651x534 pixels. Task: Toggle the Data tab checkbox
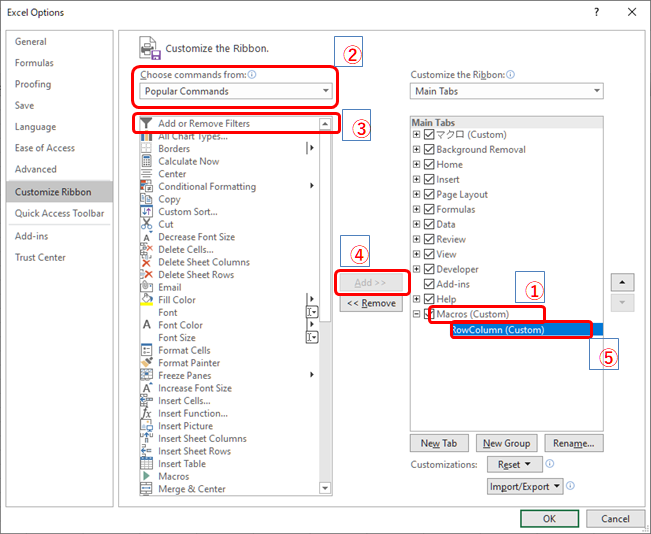429,224
